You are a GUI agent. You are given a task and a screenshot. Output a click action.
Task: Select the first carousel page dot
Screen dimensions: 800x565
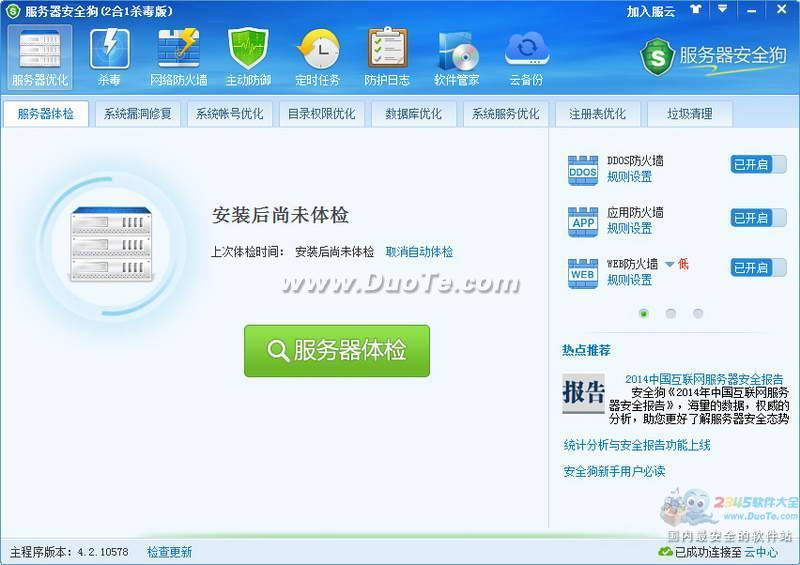click(x=644, y=313)
